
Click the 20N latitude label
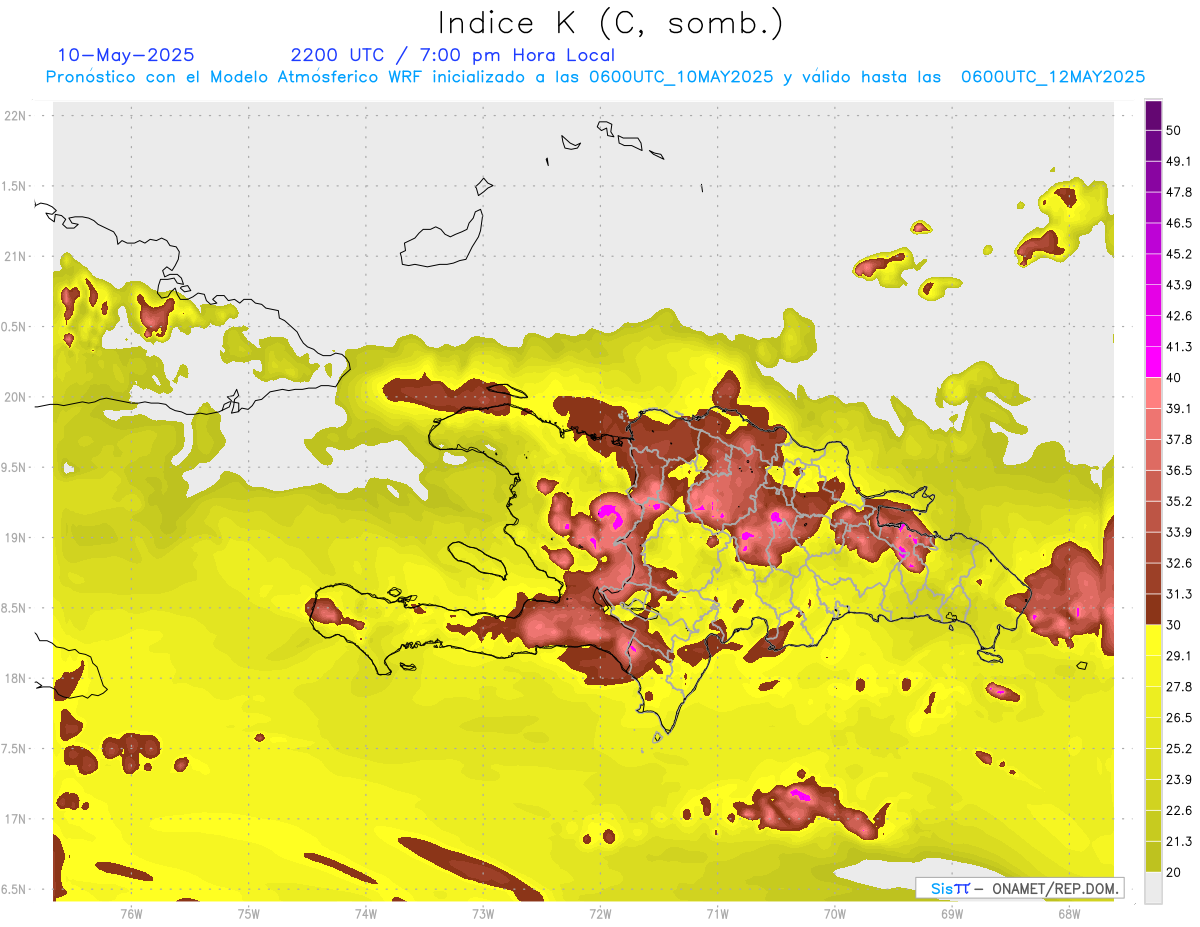[16, 397]
